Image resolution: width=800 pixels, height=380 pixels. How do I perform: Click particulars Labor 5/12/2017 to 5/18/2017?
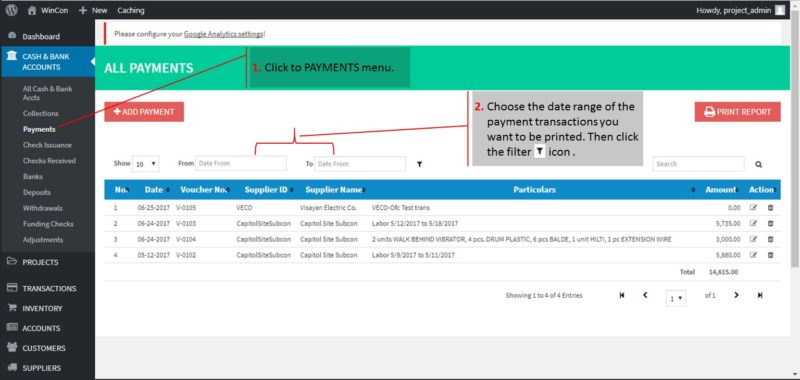click(415, 223)
